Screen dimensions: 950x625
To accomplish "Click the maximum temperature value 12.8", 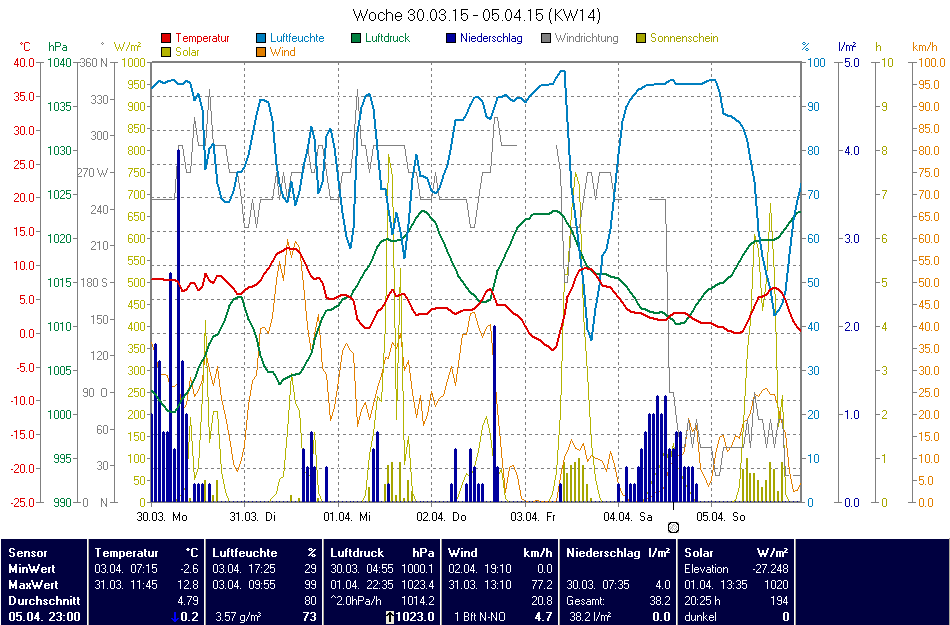I will [188, 585].
